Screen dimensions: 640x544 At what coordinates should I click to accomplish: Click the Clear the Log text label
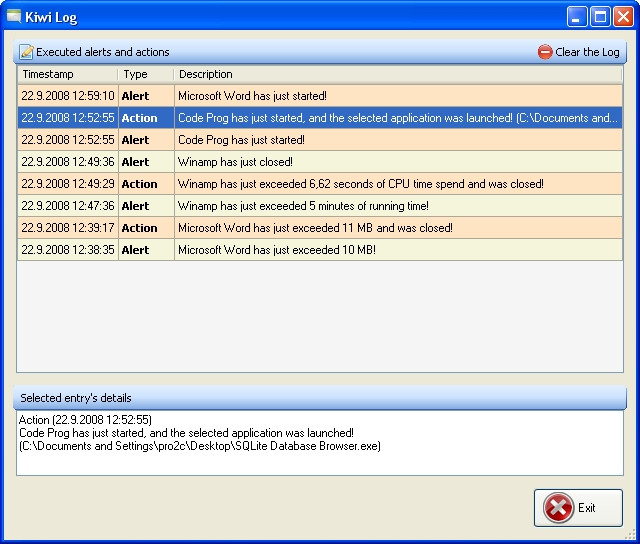[587, 52]
